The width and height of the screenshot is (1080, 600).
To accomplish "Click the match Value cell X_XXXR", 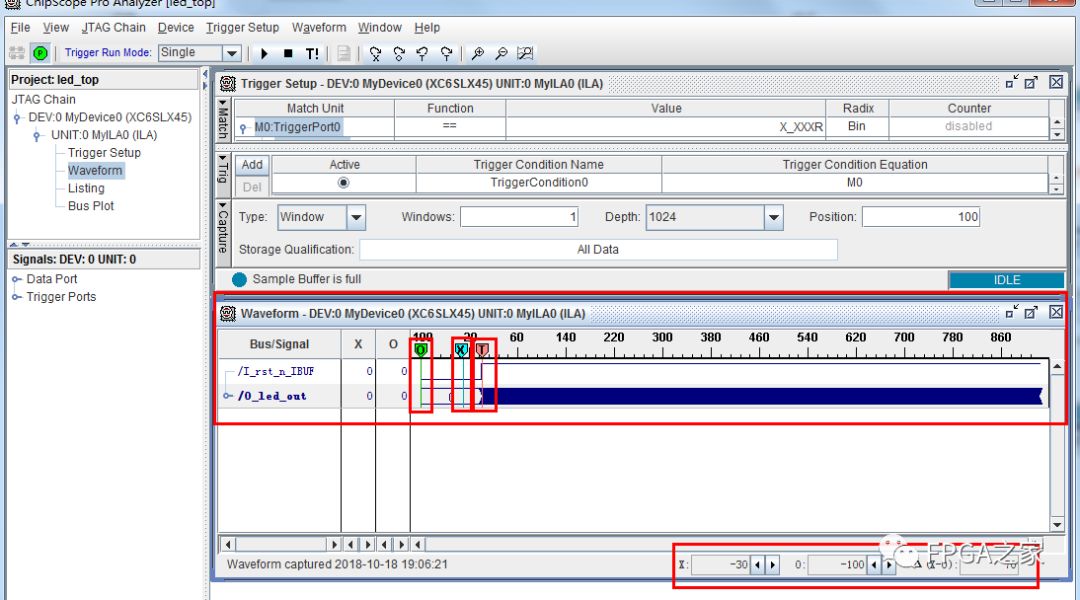I will pyautogui.click(x=665, y=127).
